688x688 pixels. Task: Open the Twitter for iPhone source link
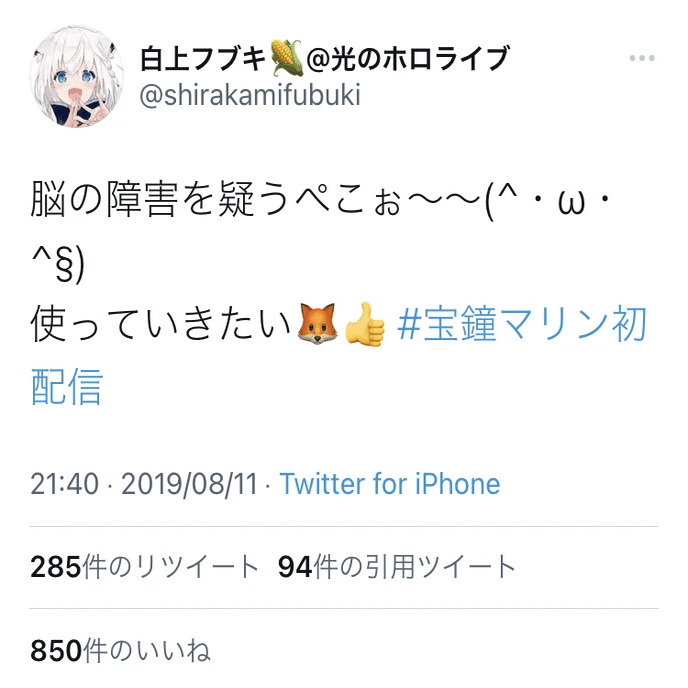(x=390, y=484)
